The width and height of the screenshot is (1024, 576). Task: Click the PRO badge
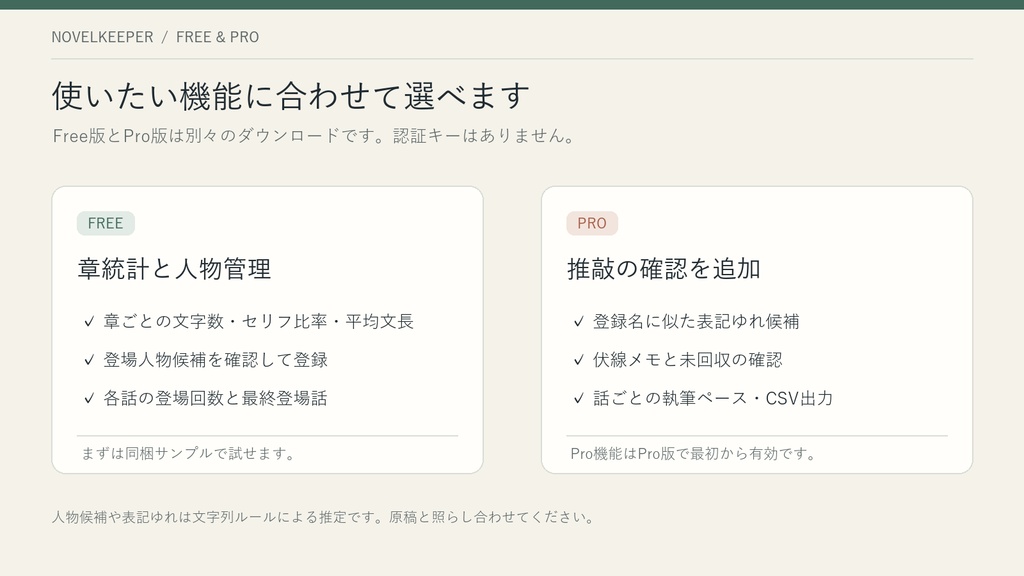point(592,223)
